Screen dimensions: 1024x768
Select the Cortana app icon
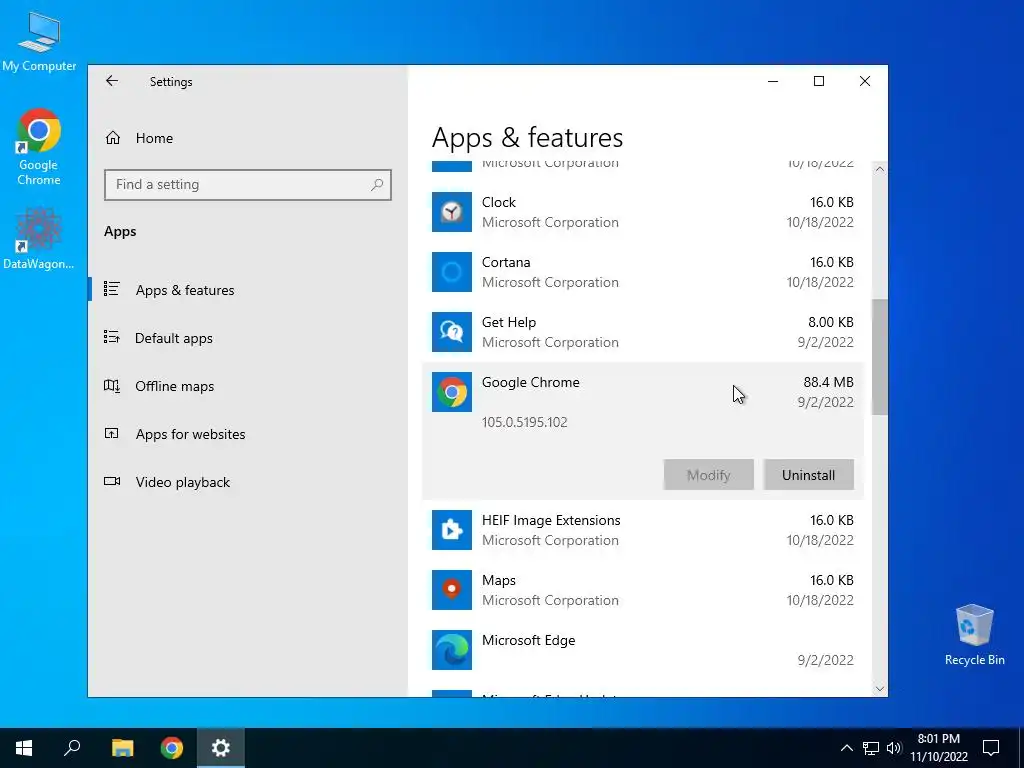point(451,272)
